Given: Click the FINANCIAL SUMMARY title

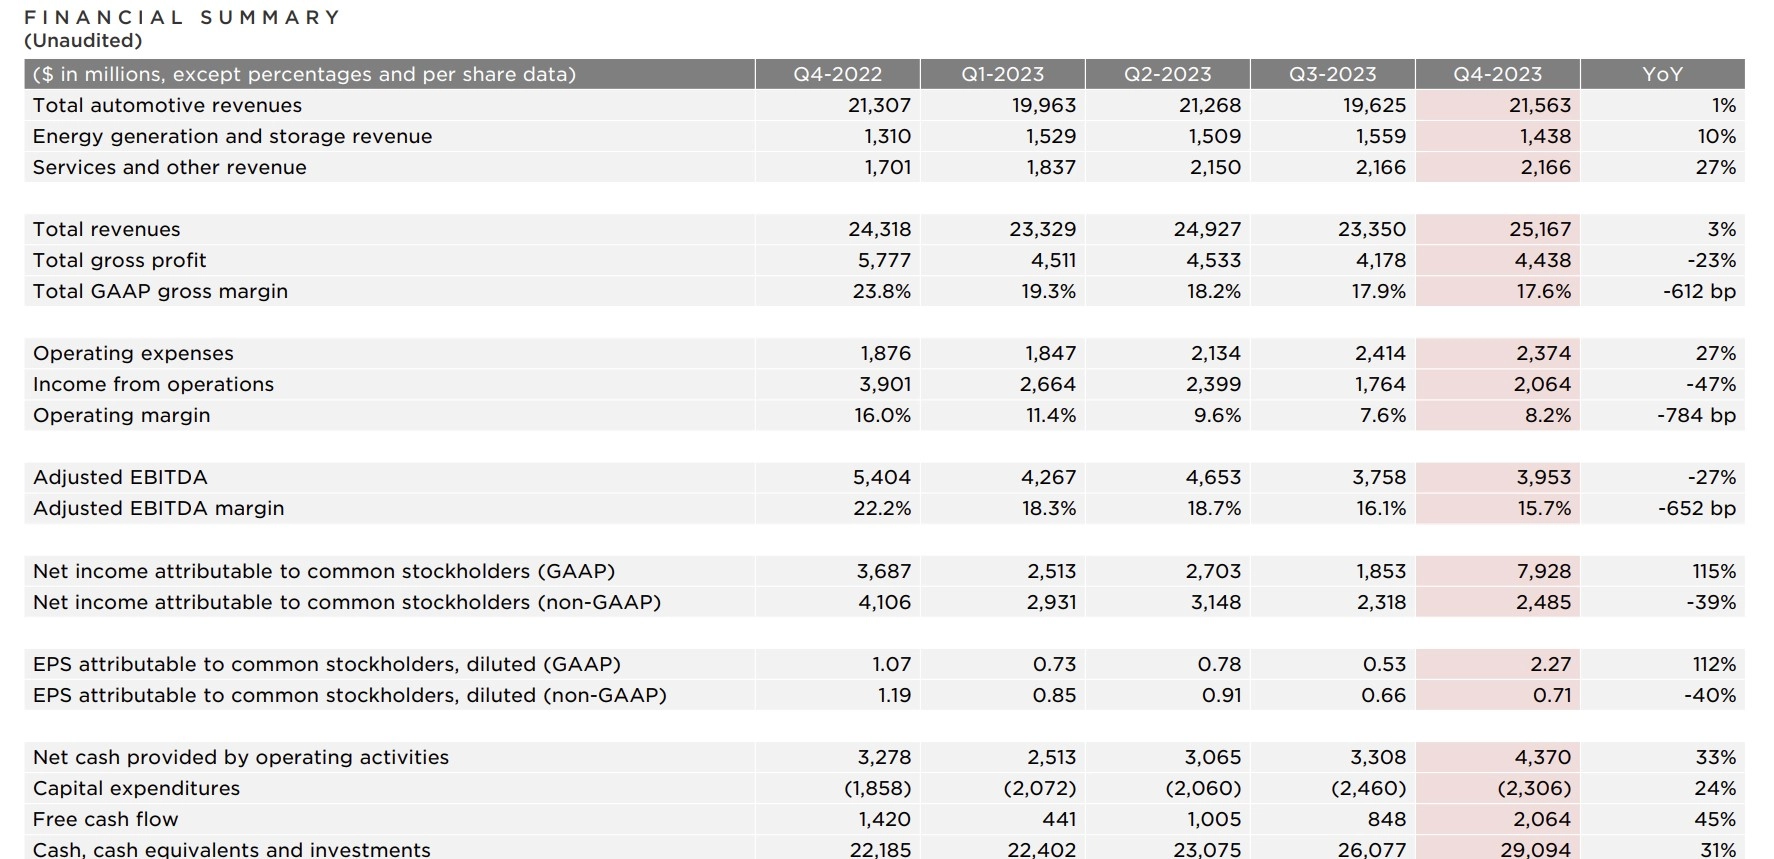Looking at the screenshot, I should 182,17.
